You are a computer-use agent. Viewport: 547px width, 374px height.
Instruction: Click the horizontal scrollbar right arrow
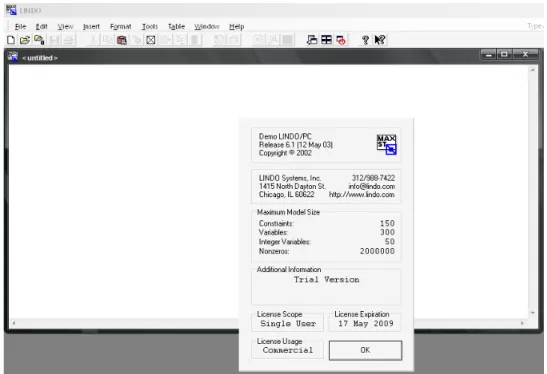coord(522,323)
